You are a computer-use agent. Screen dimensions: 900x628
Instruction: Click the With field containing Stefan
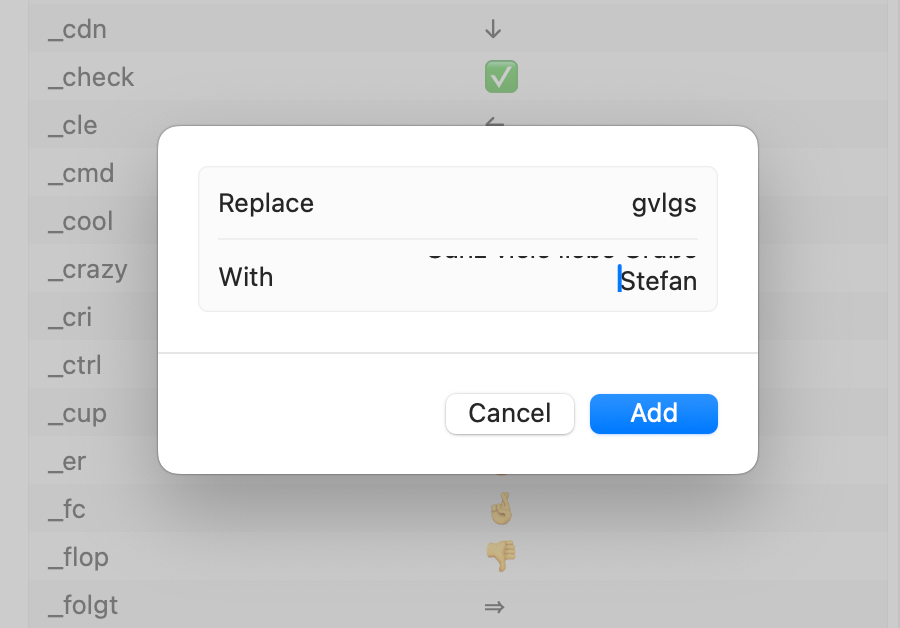[457, 276]
